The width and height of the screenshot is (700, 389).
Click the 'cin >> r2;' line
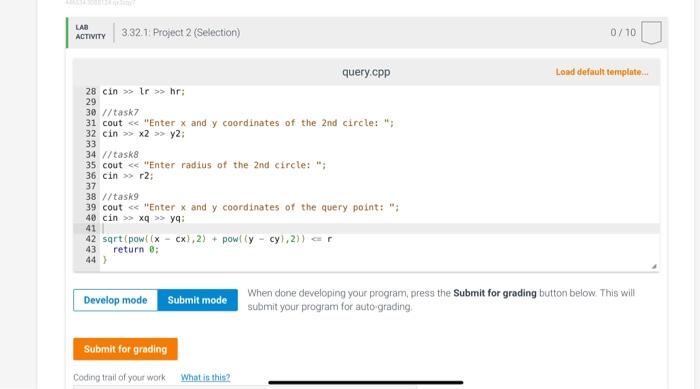[128, 176]
